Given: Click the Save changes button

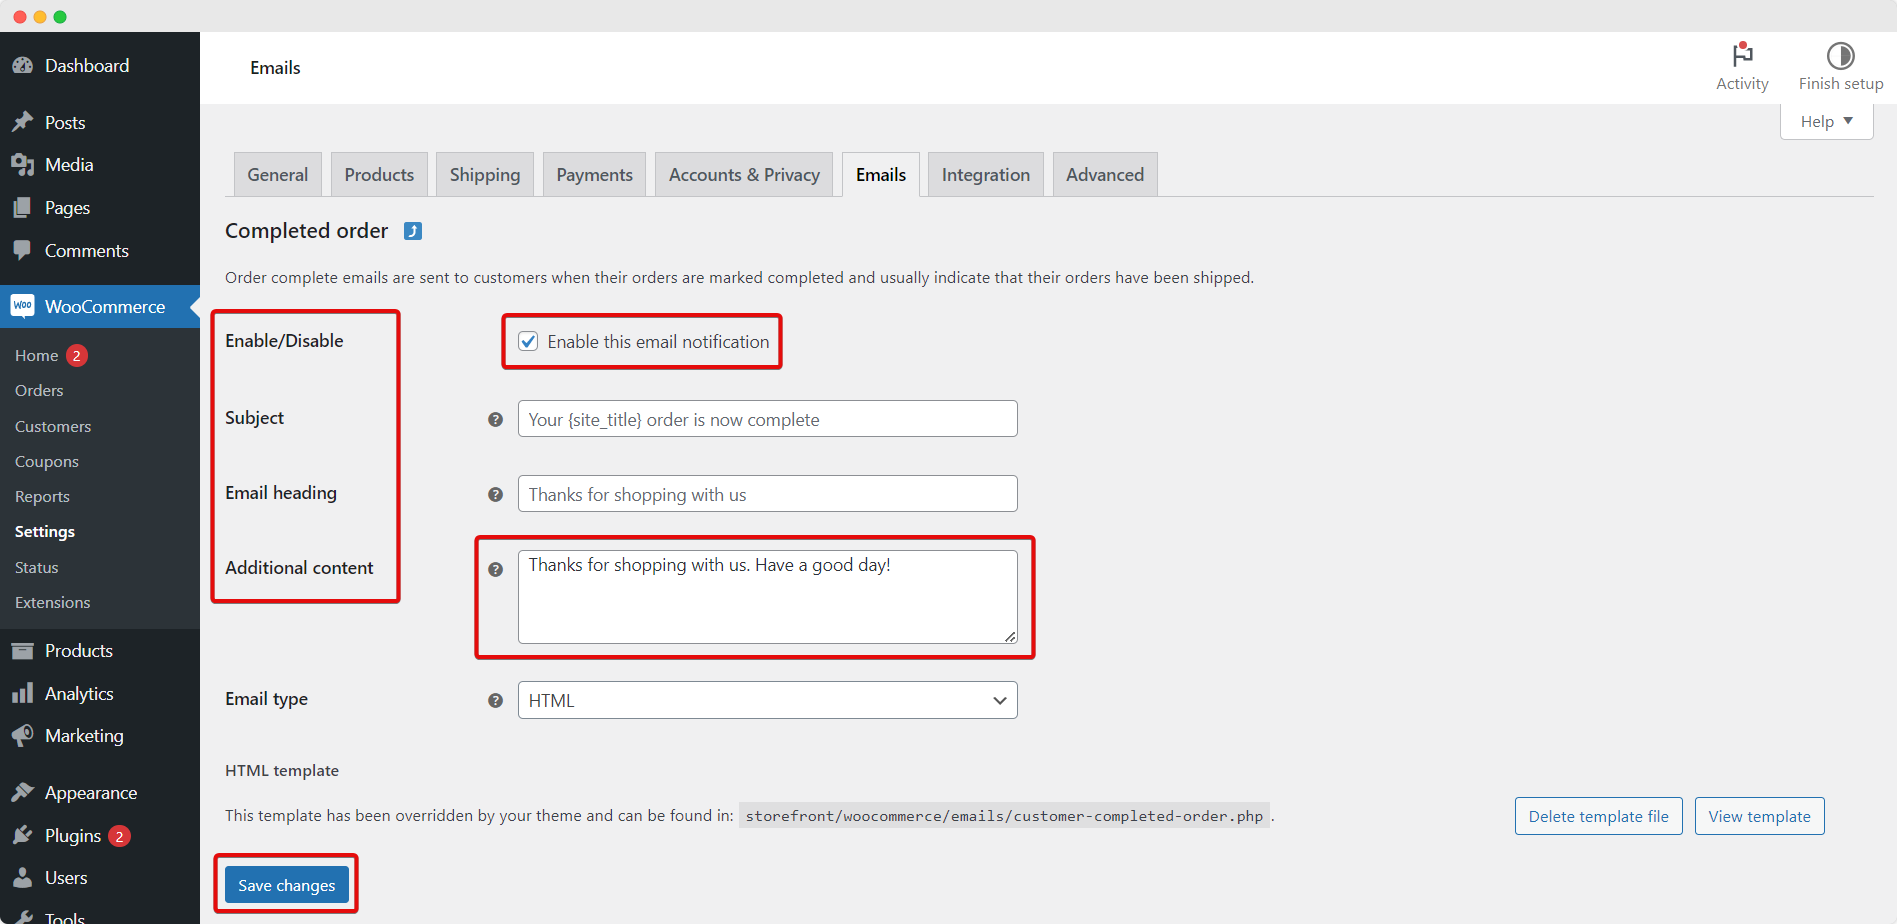Looking at the screenshot, I should pyautogui.click(x=287, y=885).
